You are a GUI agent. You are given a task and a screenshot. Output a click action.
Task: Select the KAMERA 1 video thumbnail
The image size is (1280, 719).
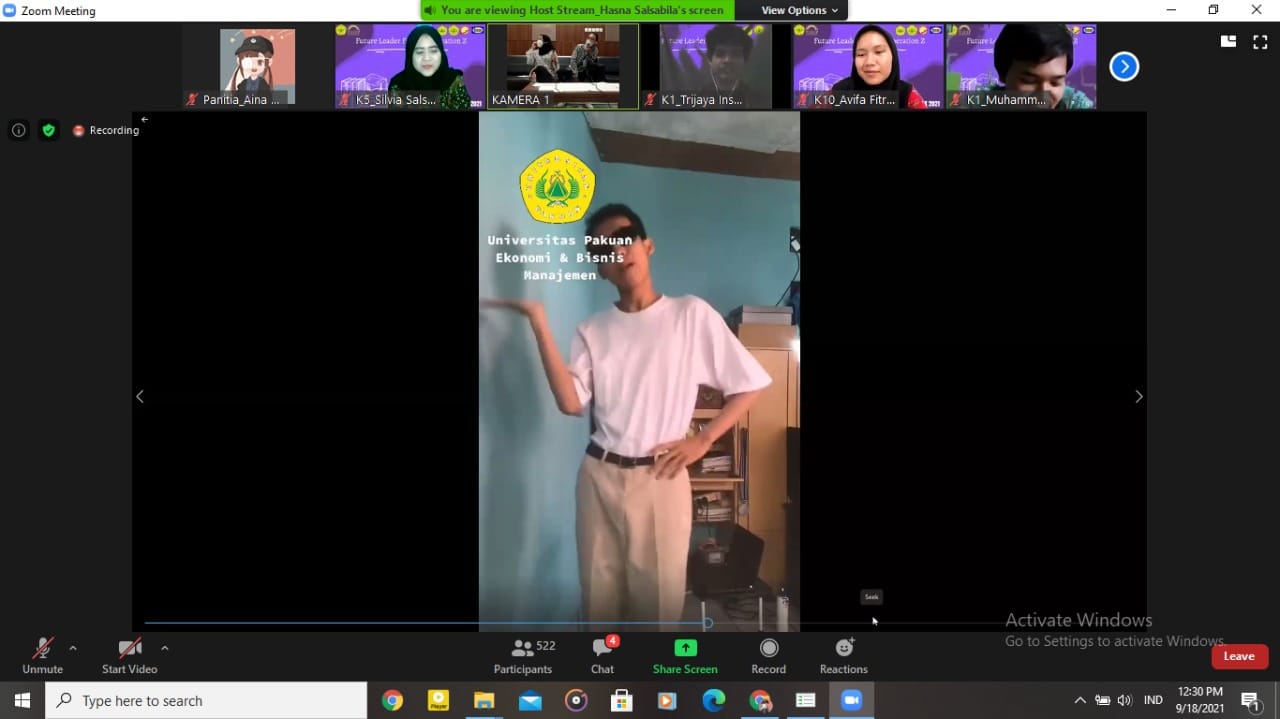(562, 66)
